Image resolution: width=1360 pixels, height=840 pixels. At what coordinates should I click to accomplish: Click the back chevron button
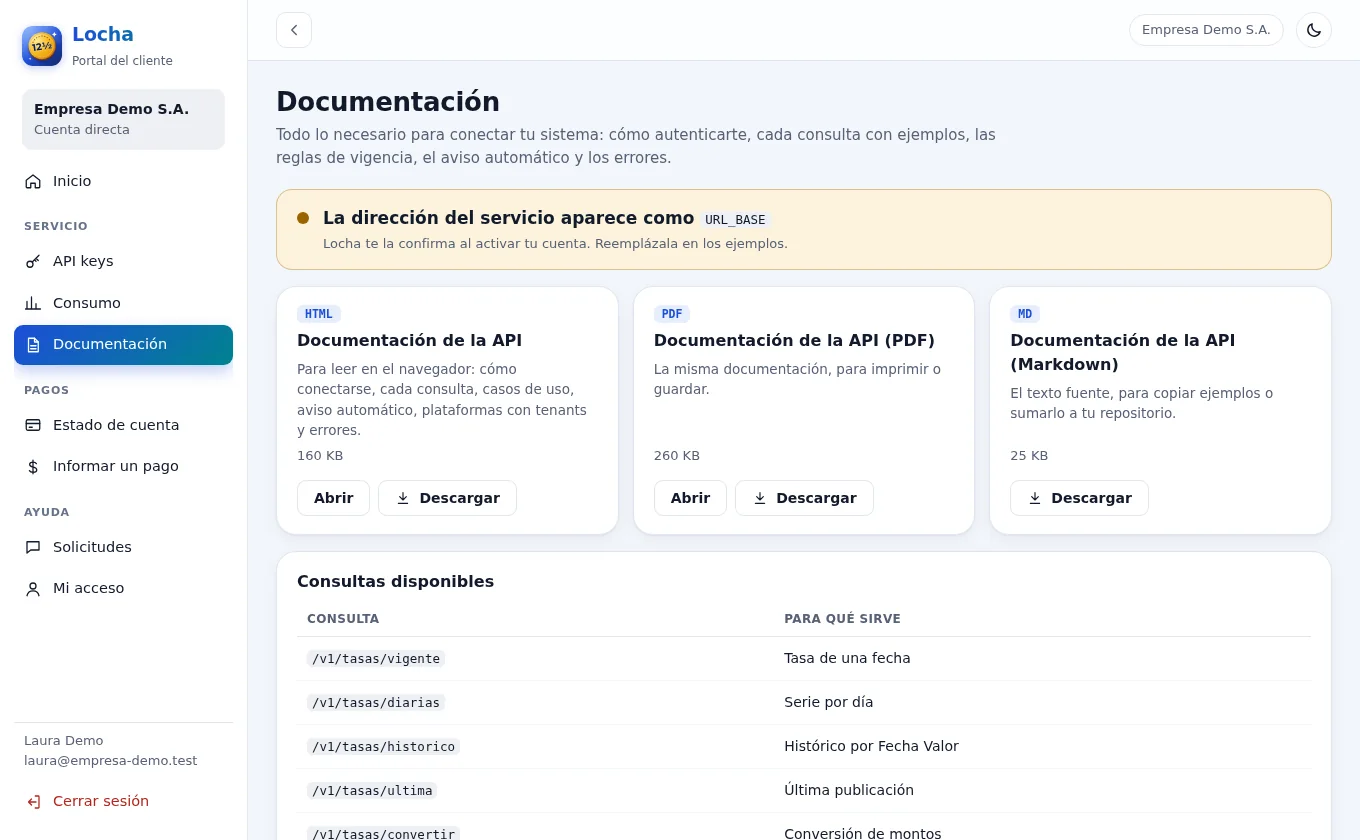coord(294,30)
